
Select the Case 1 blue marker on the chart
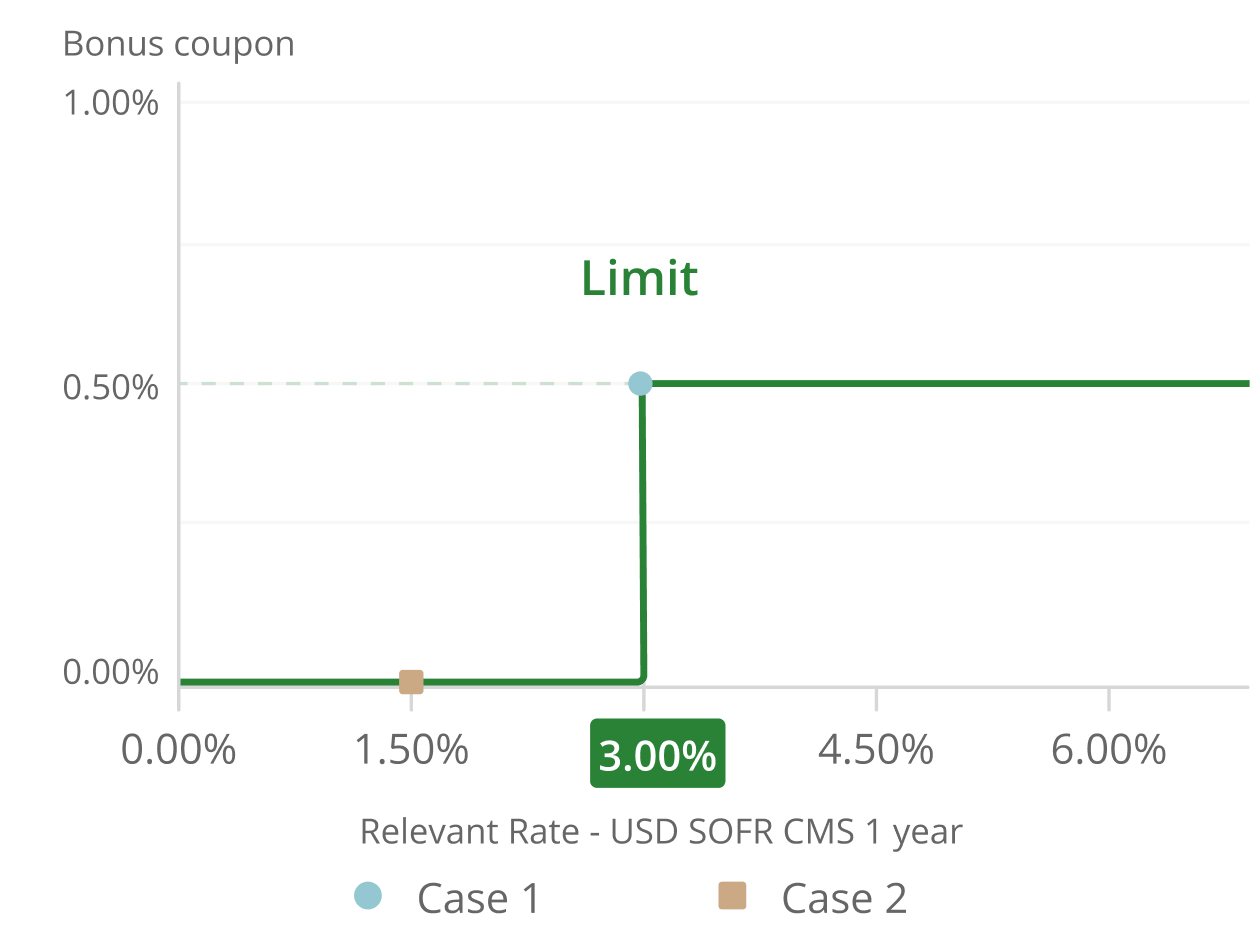tap(640, 383)
